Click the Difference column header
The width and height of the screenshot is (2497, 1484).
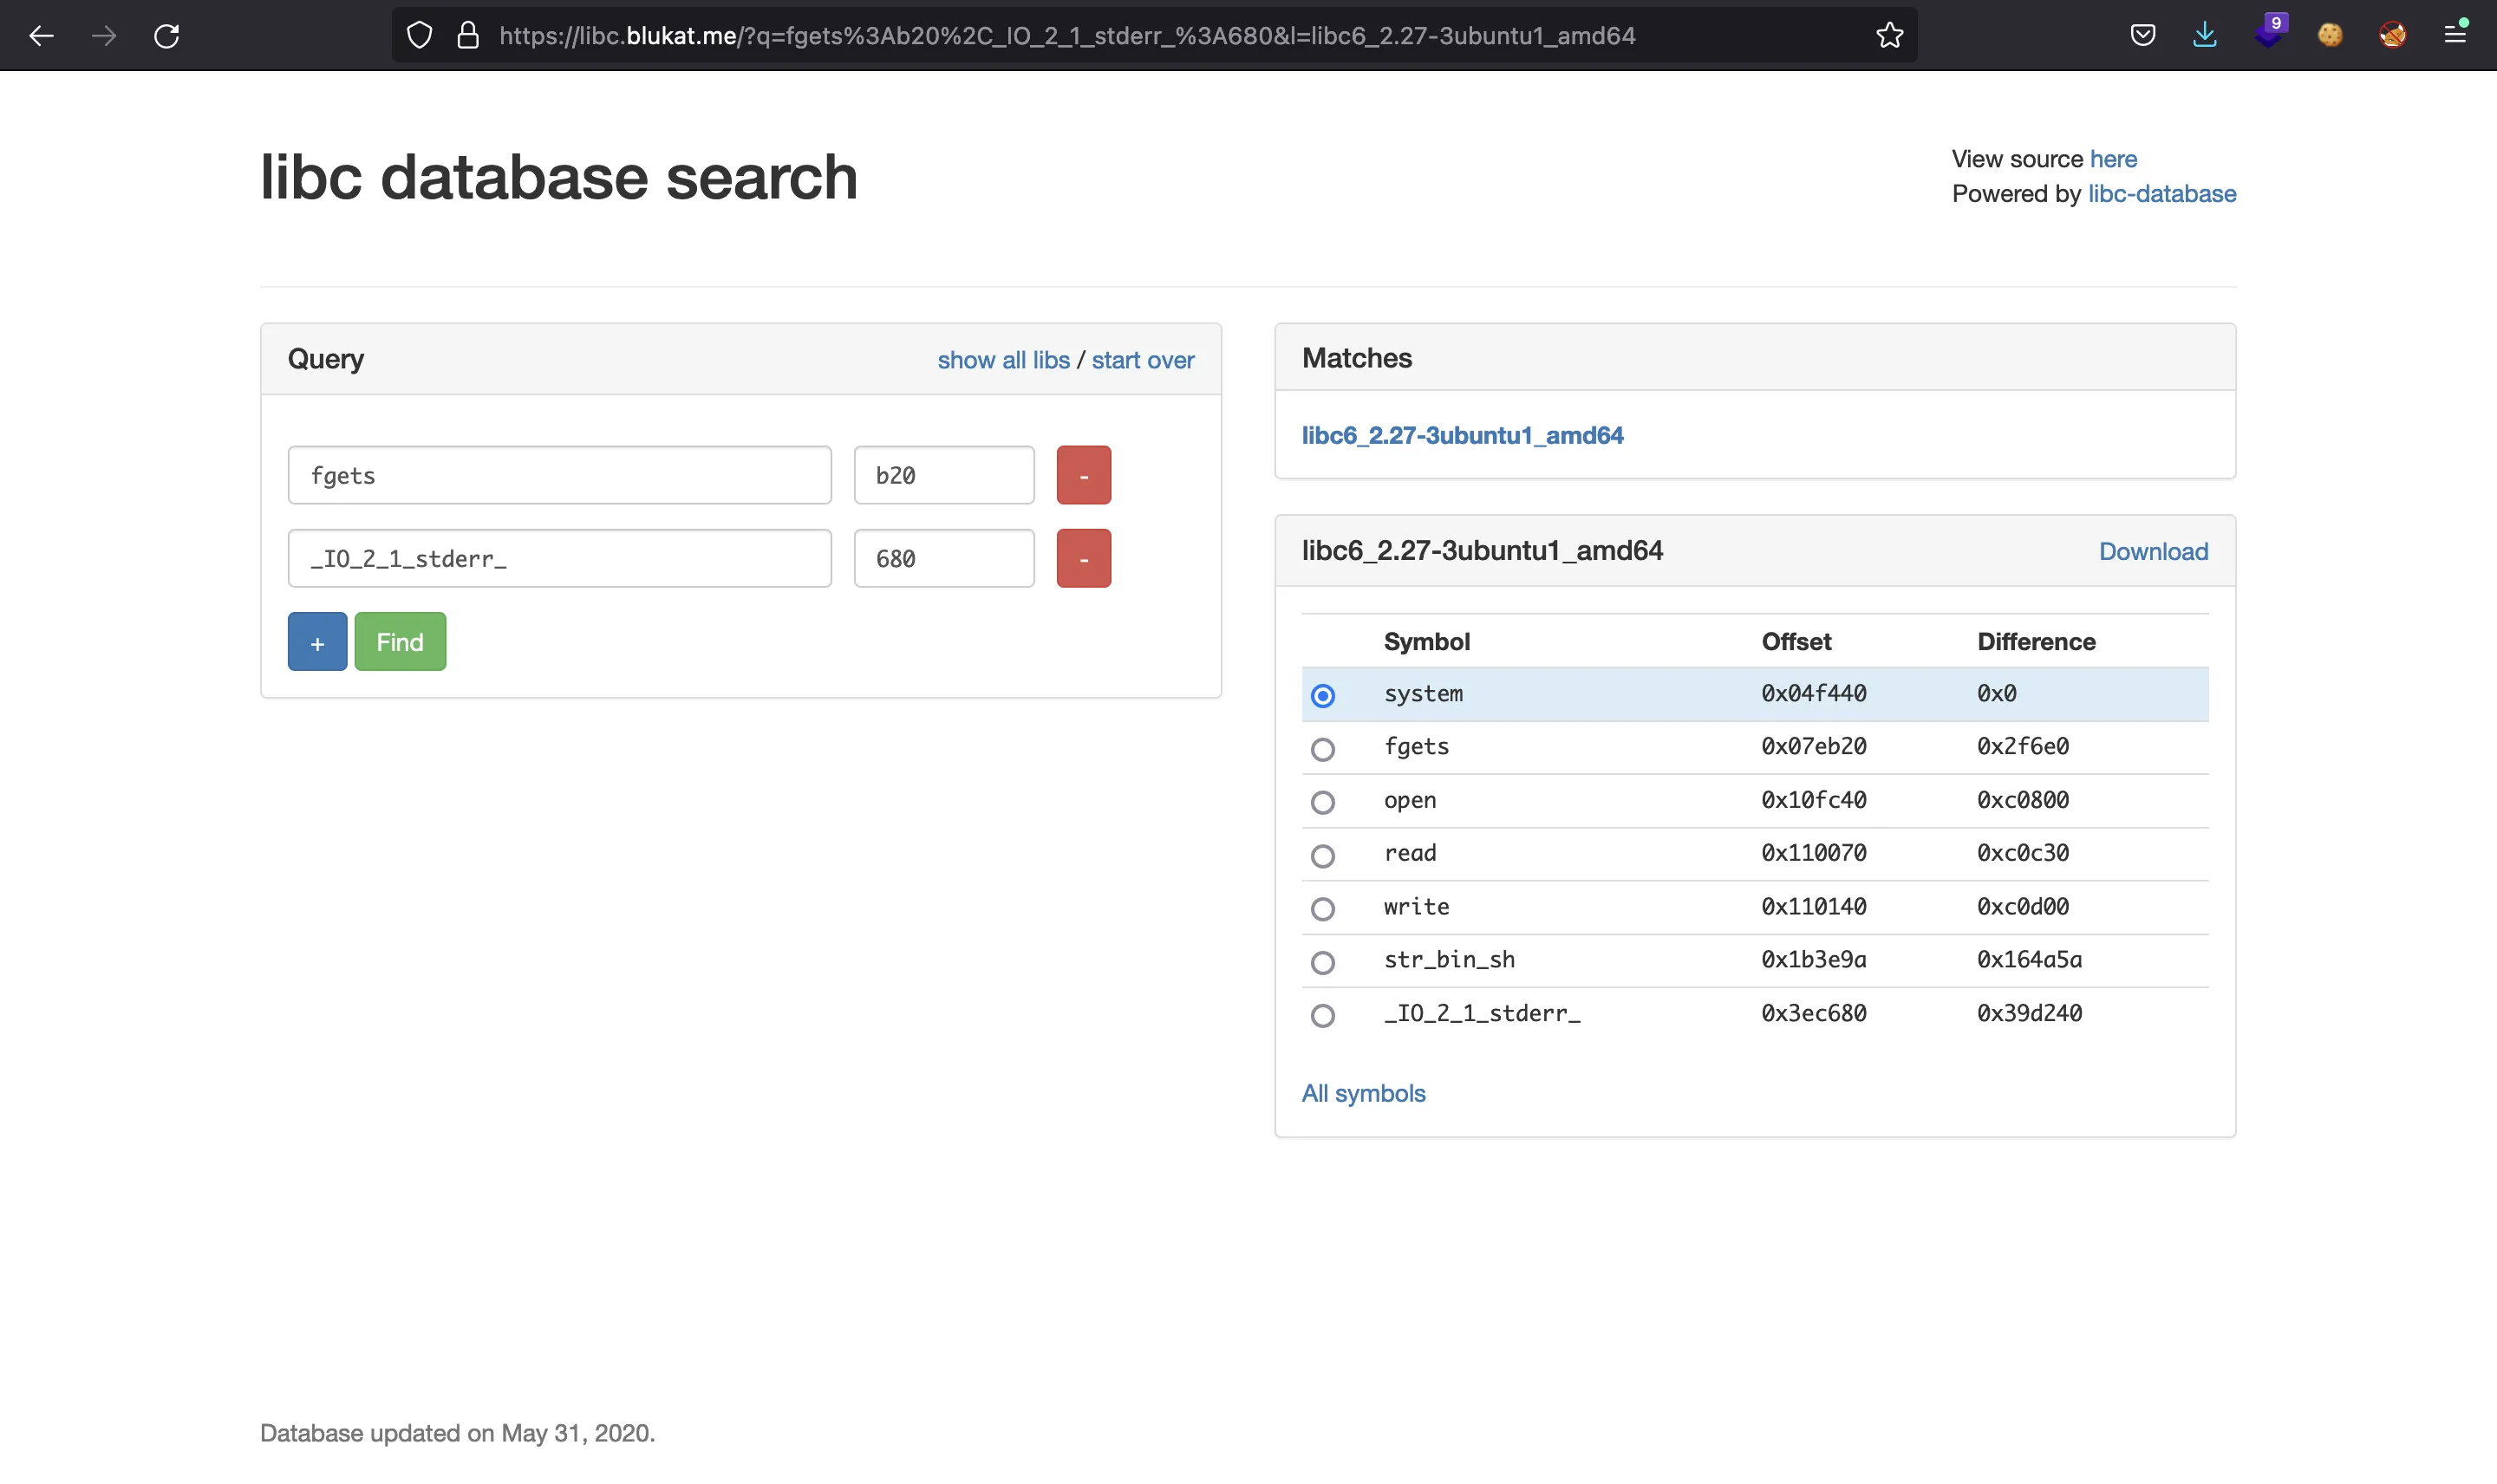2036,642
